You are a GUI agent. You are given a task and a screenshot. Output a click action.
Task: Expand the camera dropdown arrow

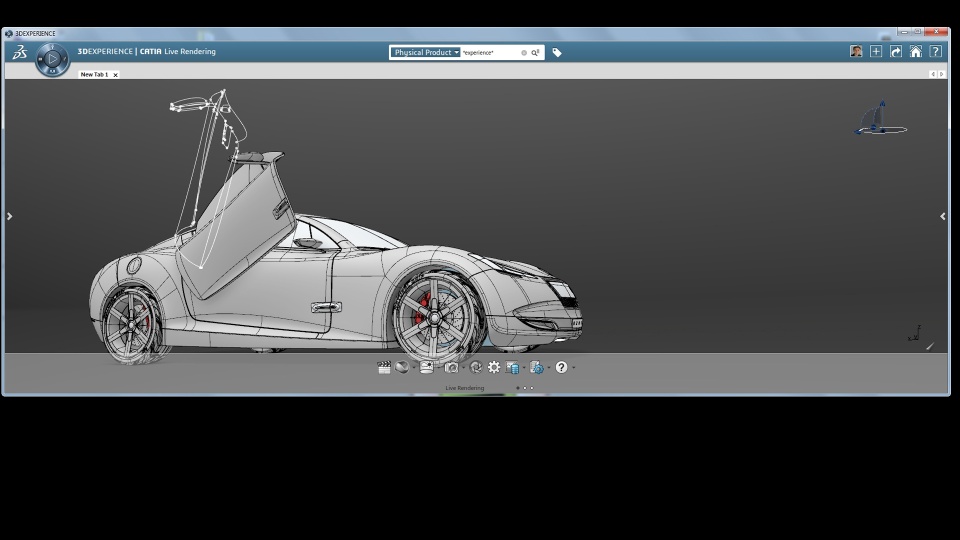tap(463, 368)
